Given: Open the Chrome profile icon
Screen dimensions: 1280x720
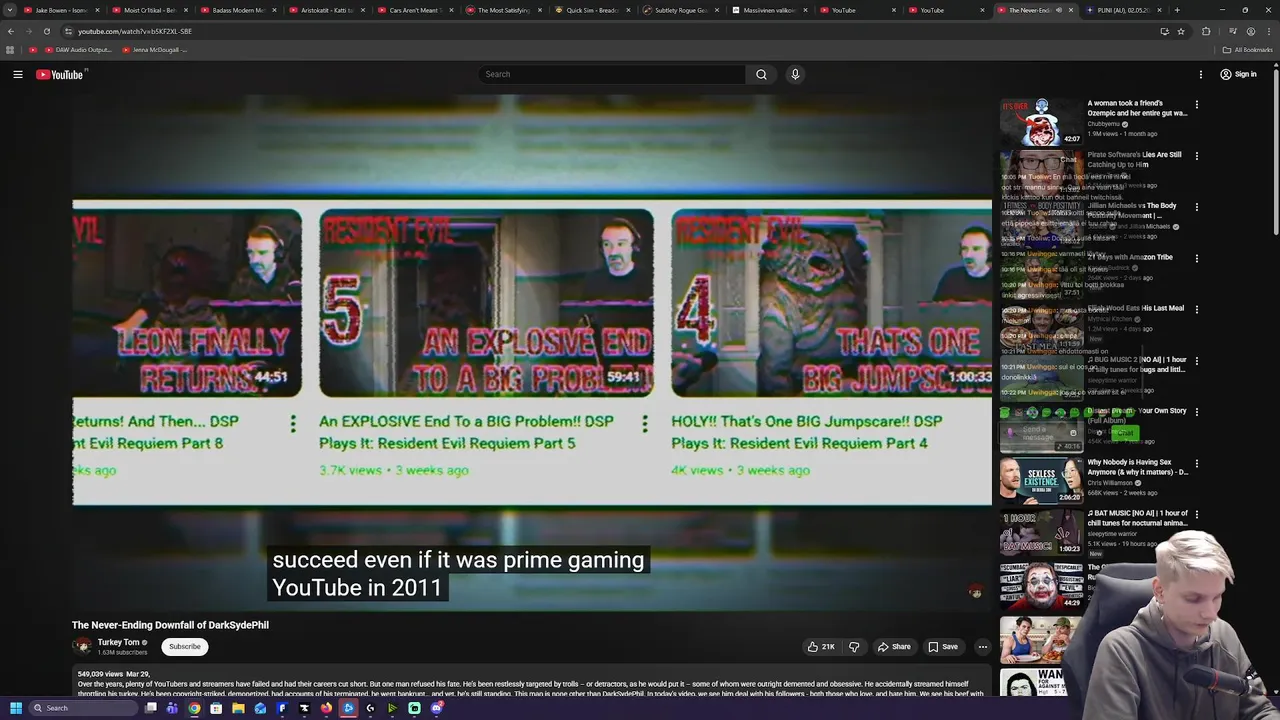Looking at the screenshot, I should pyautogui.click(x=1250, y=31).
